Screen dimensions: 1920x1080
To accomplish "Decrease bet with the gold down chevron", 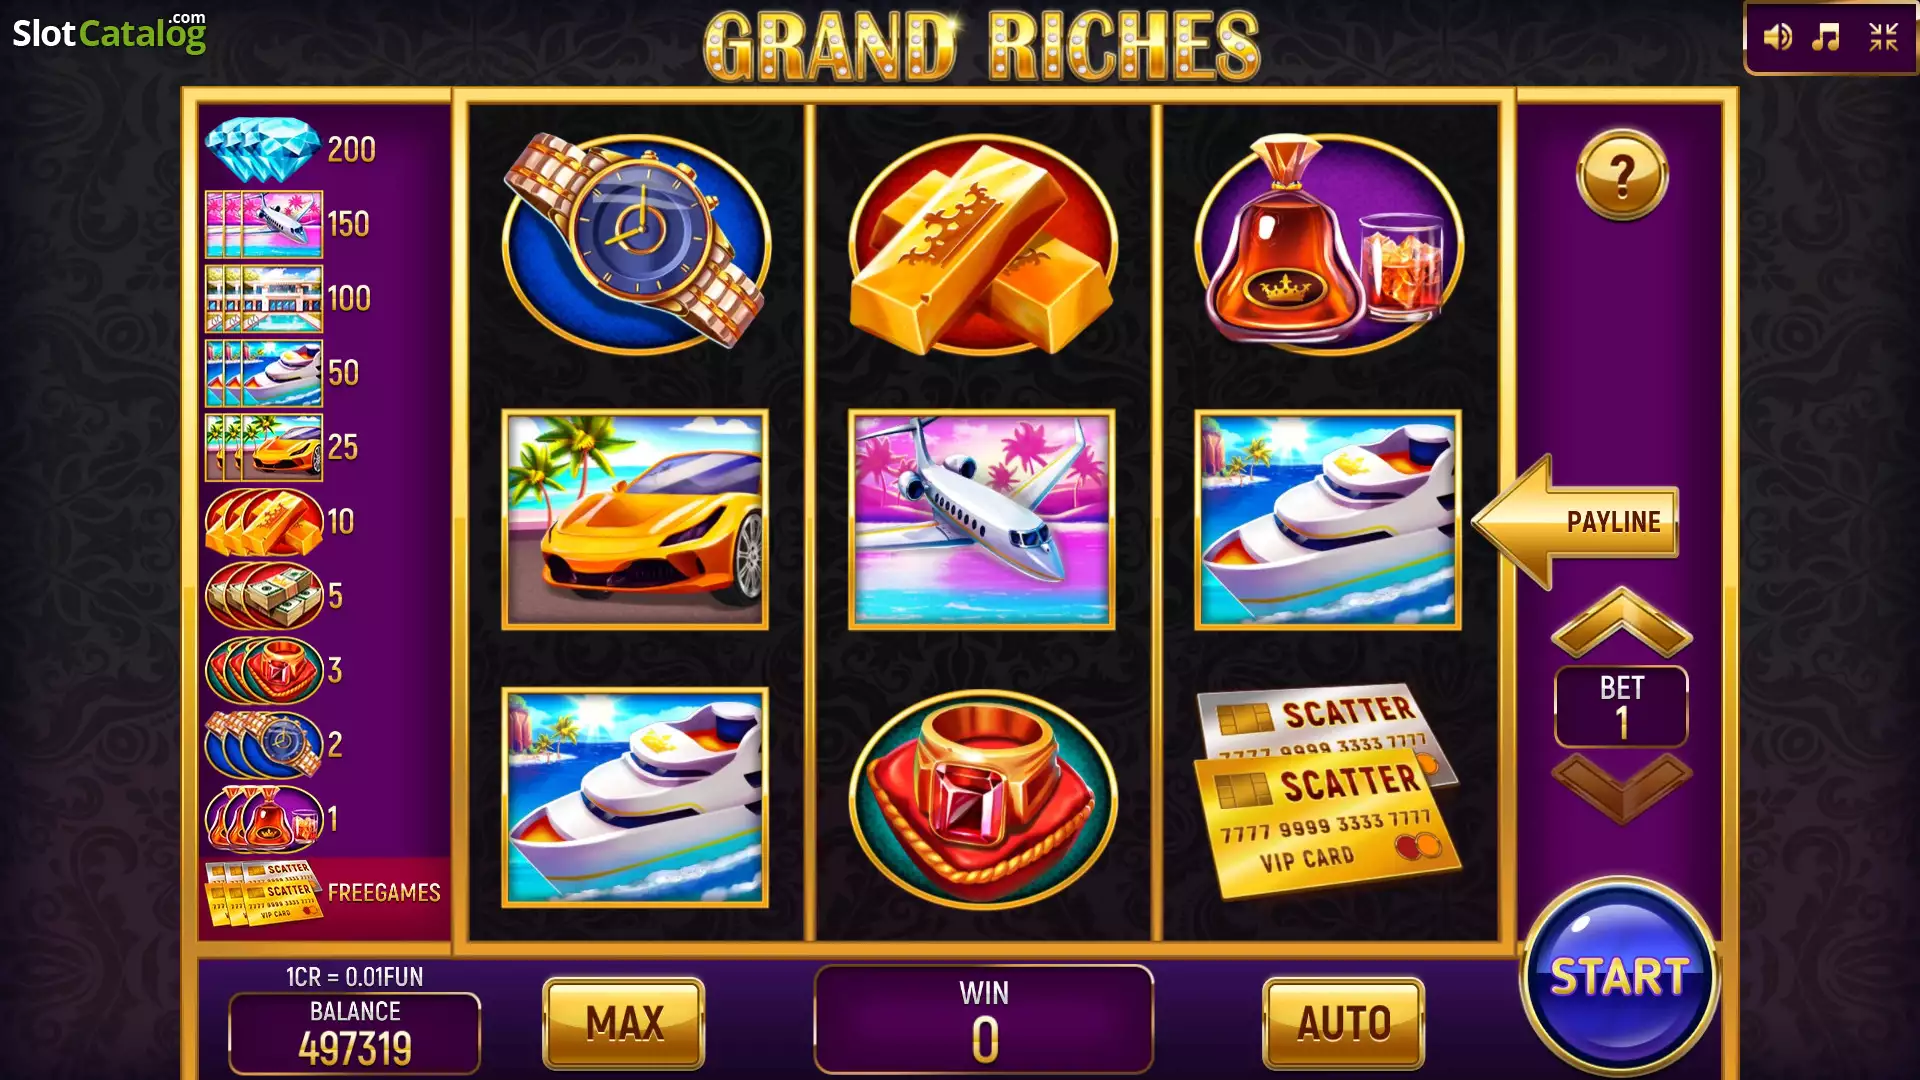I will click(1621, 789).
